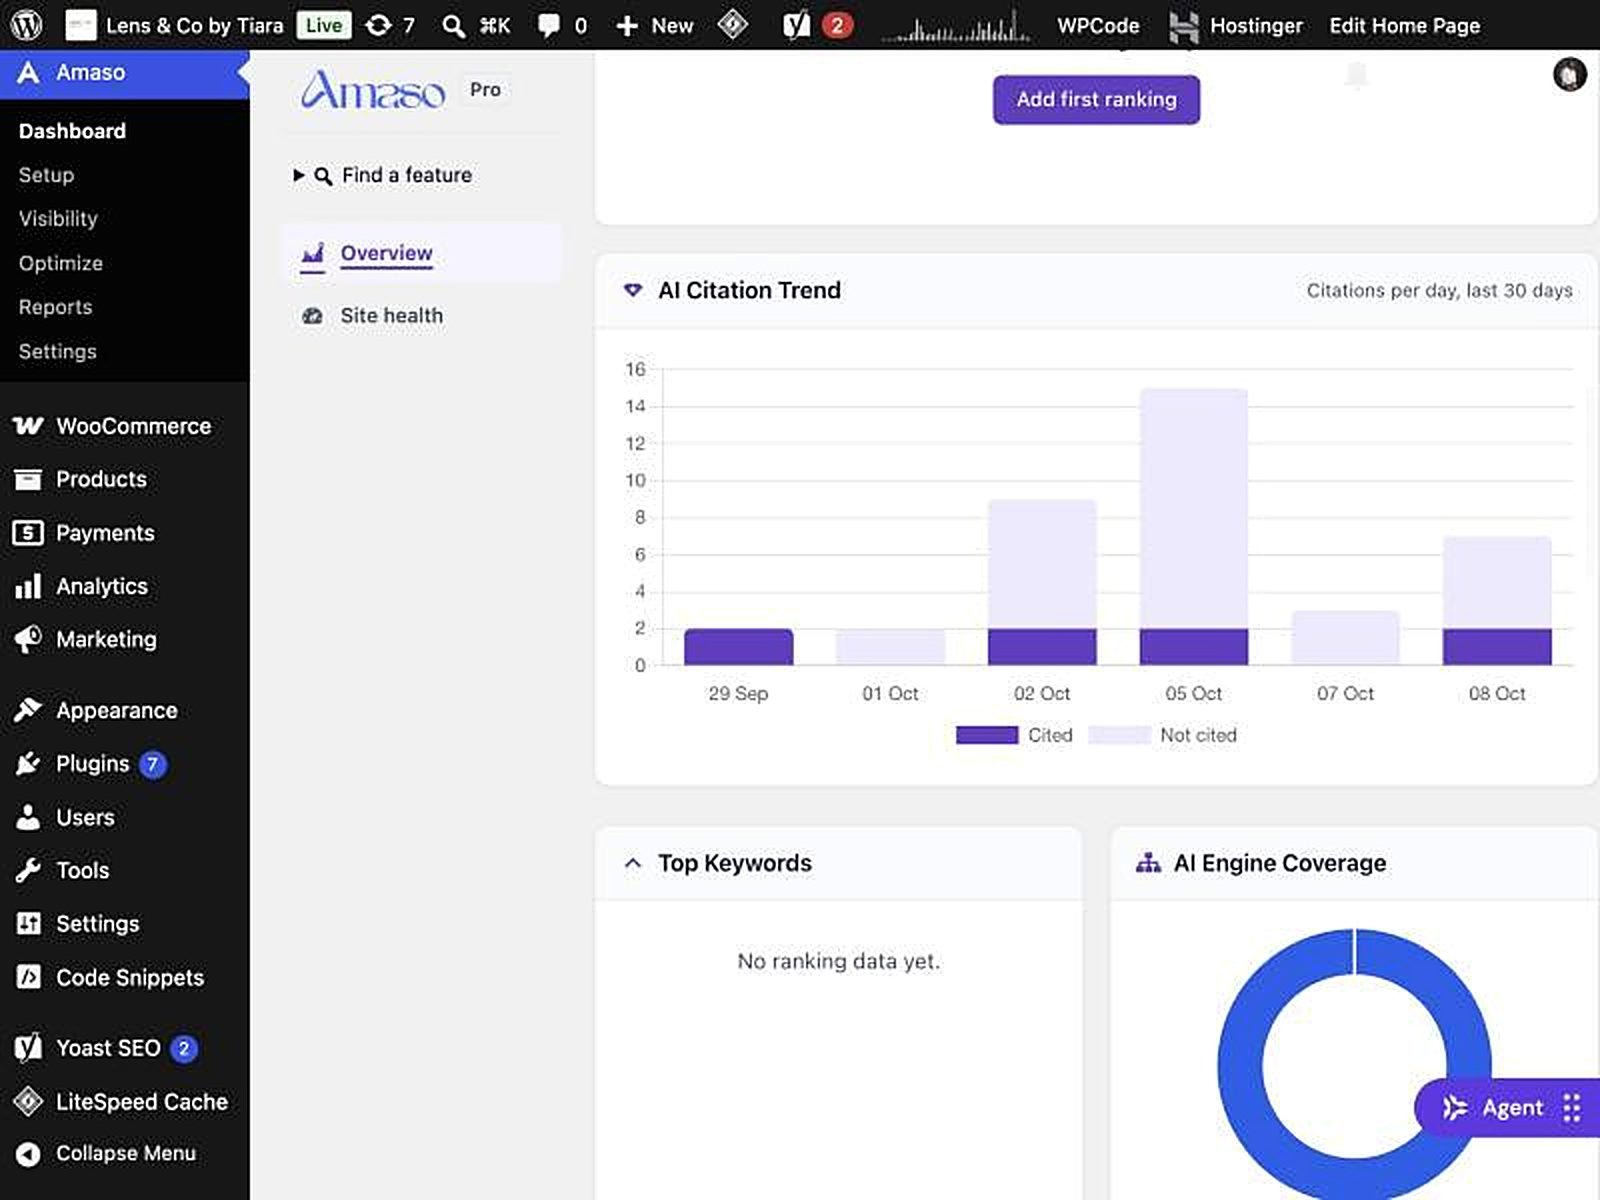
Task: Open the Optimize submenu item
Action: 61,263
